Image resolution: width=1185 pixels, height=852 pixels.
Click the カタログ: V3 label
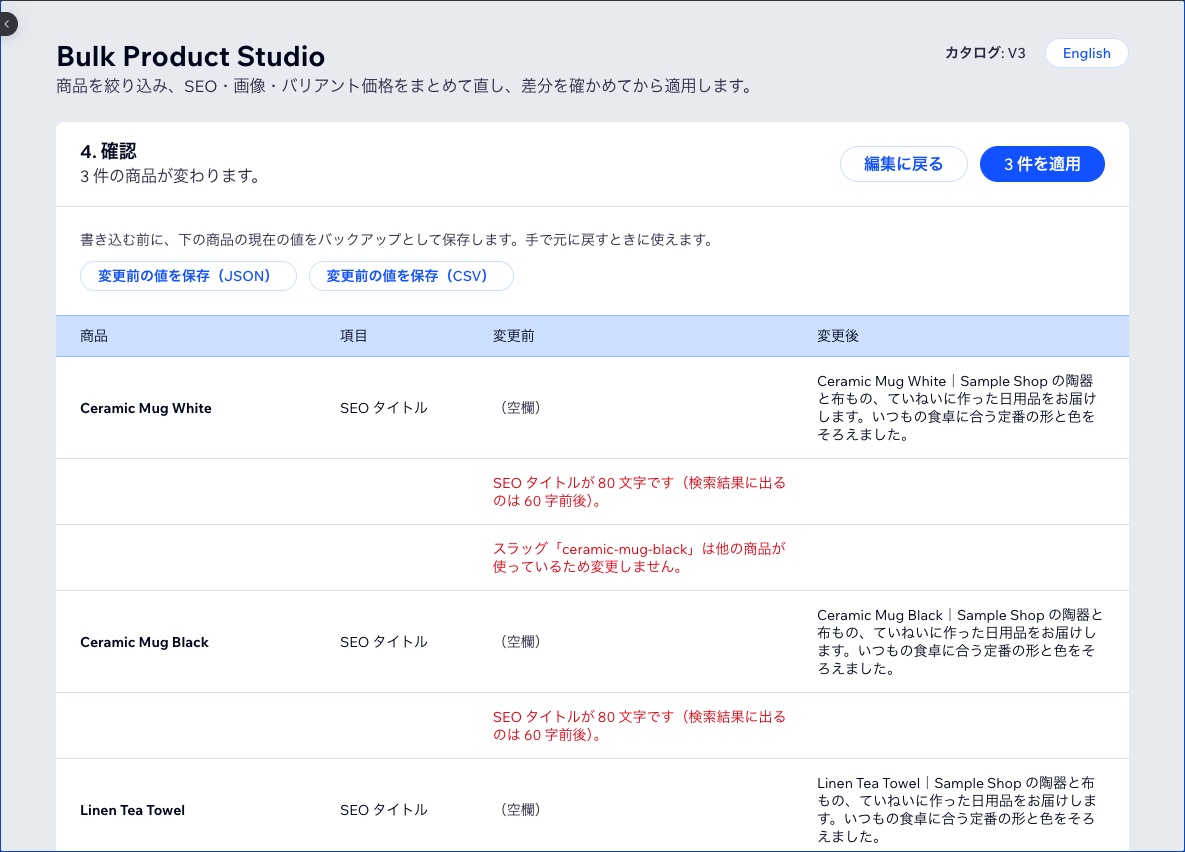coord(985,53)
